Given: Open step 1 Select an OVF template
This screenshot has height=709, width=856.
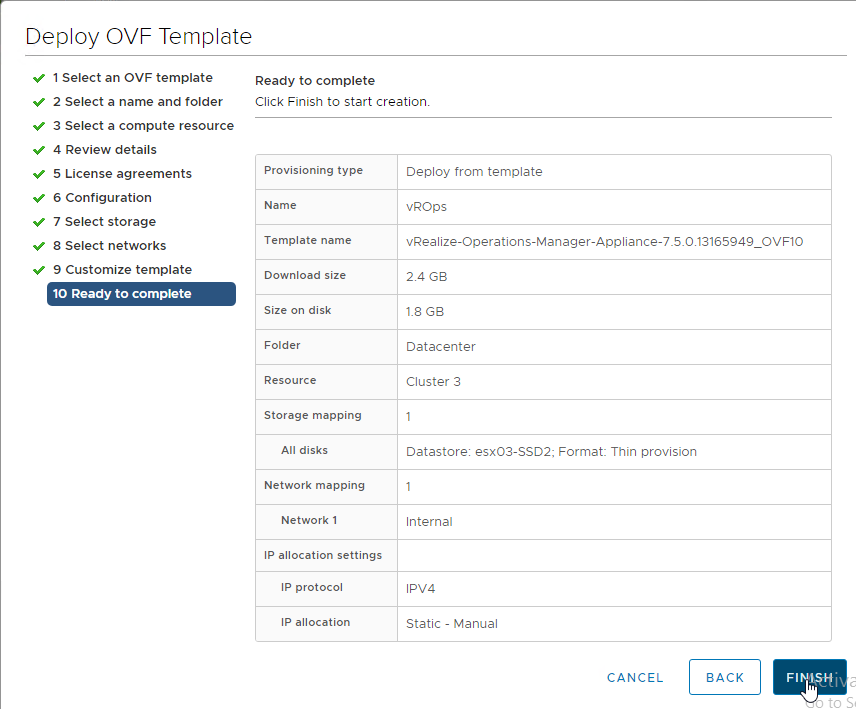Looking at the screenshot, I should [x=133, y=78].
